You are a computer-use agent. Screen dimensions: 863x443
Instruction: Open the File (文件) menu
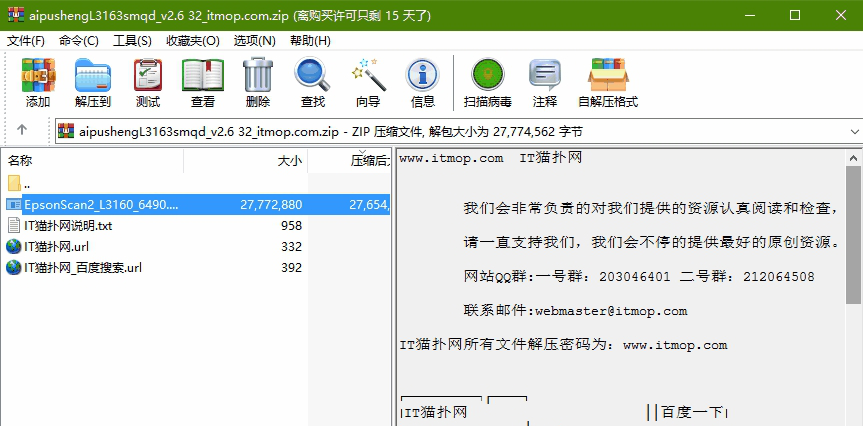pyautogui.click(x=25, y=41)
